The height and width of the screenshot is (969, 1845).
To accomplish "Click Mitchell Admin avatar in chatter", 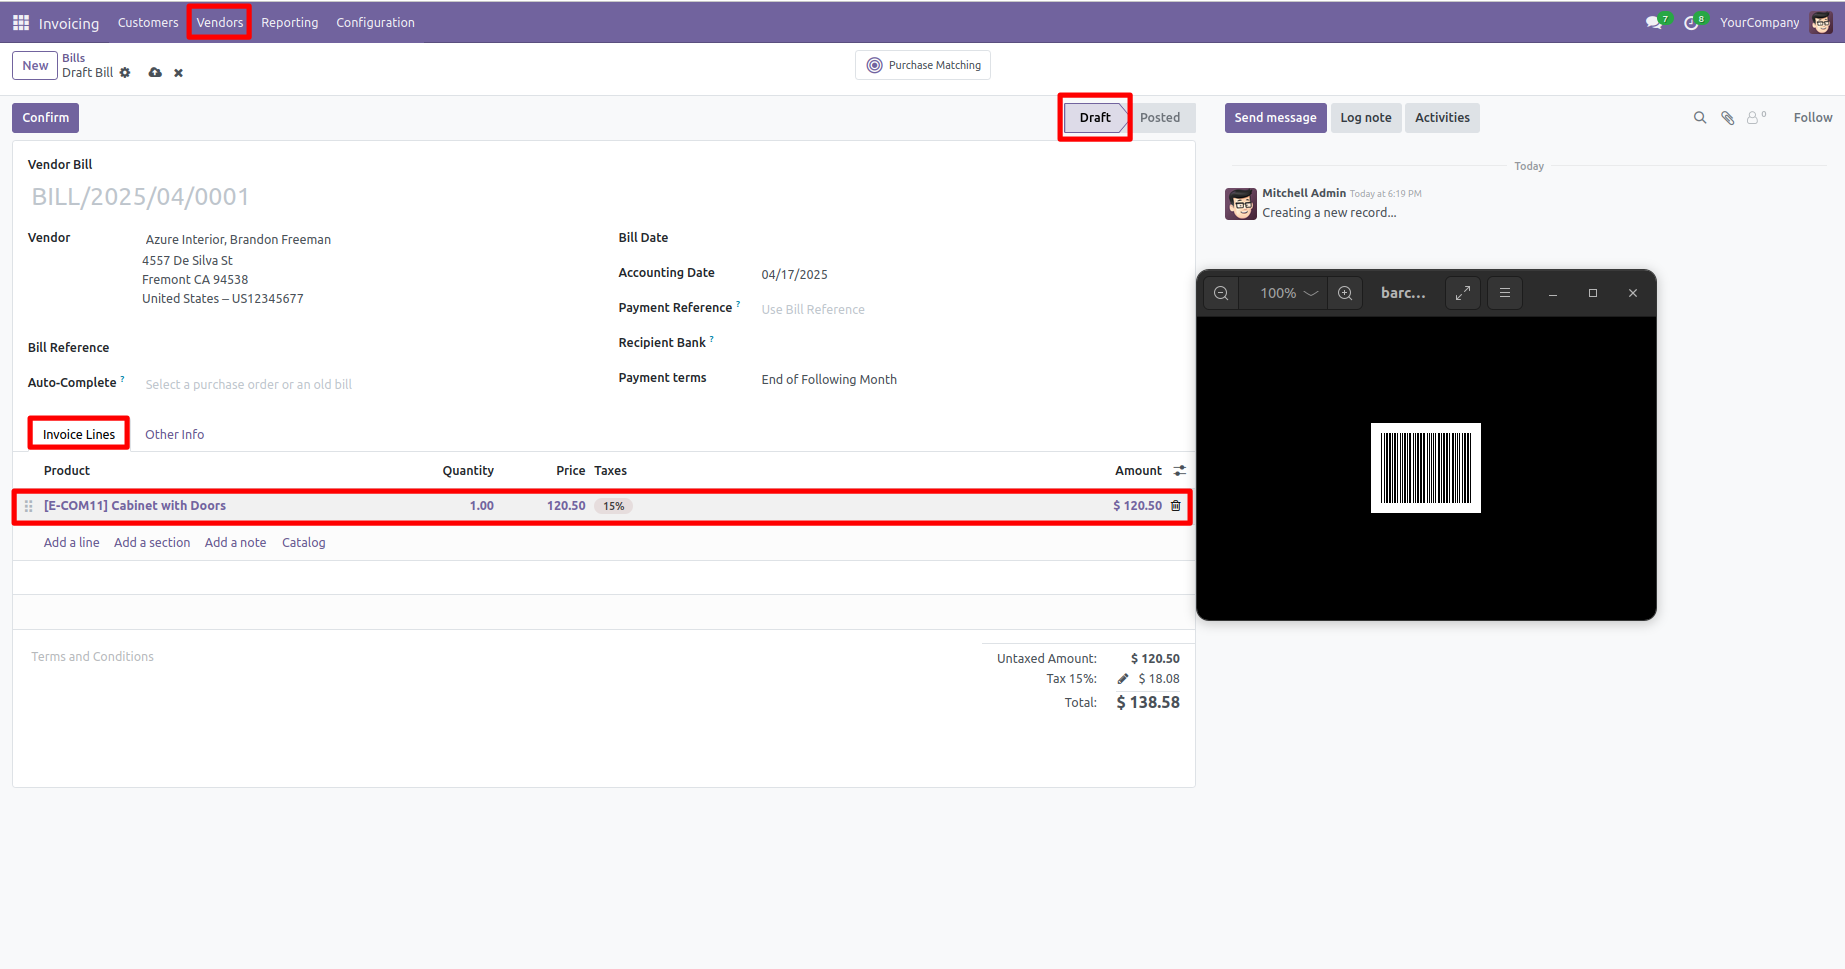I will click(x=1241, y=204).
